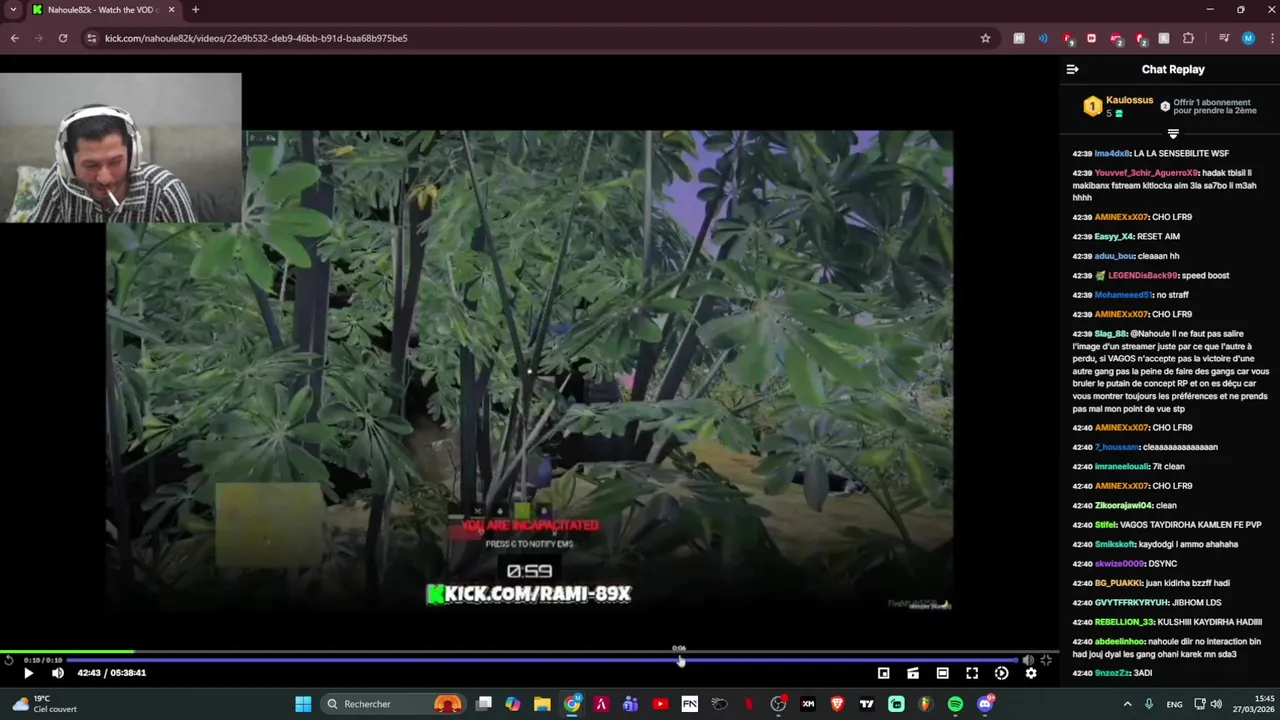Open the XM app in taskbar
This screenshot has width=1280, height=720.
pyautogui.click(x=808, y=704)
